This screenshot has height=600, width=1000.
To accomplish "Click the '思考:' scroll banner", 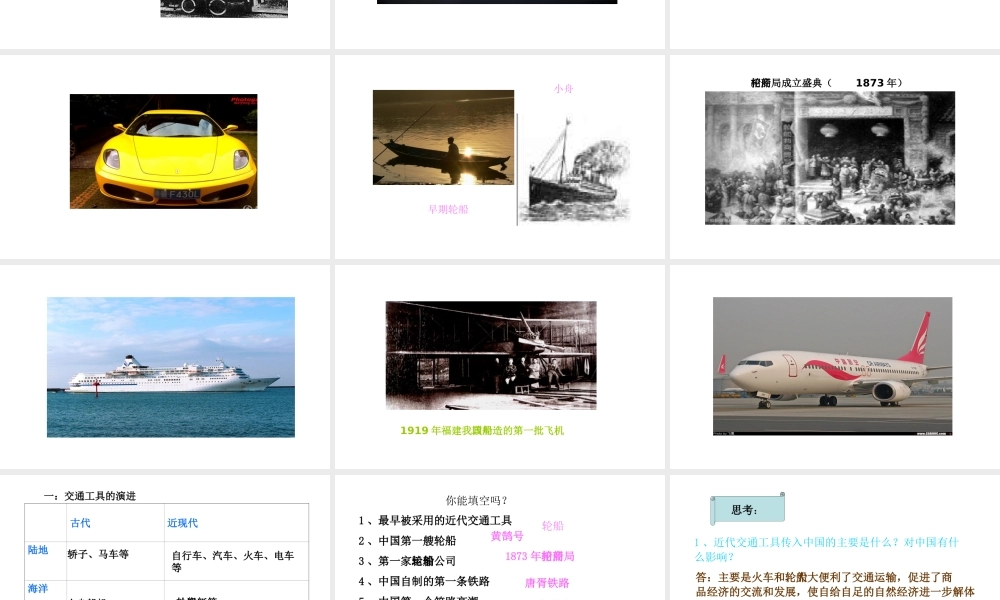I will [x=747, y=509].
